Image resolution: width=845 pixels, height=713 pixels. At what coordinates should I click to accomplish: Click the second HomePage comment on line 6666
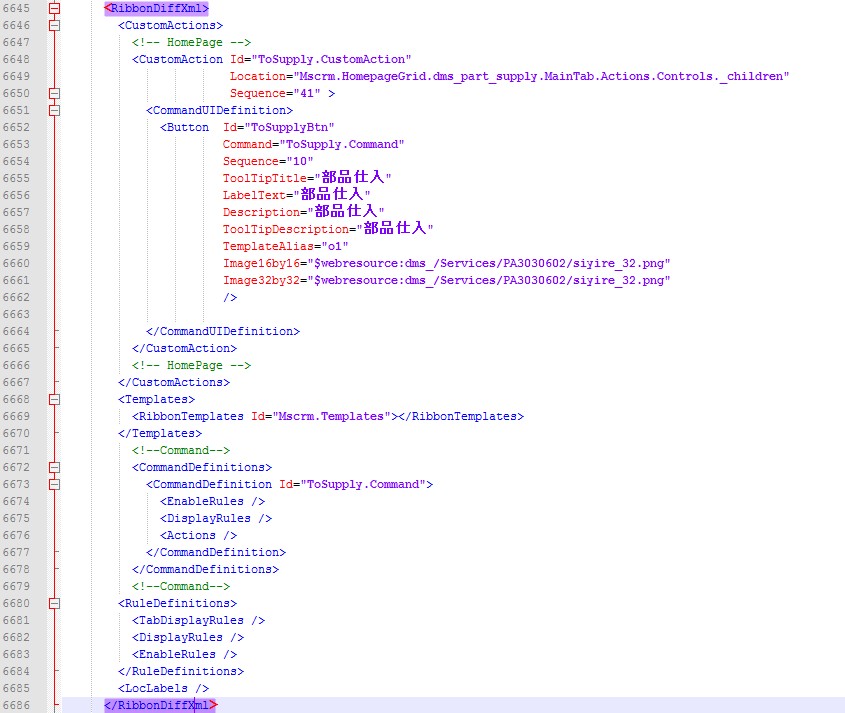click(x=191, y=365)
